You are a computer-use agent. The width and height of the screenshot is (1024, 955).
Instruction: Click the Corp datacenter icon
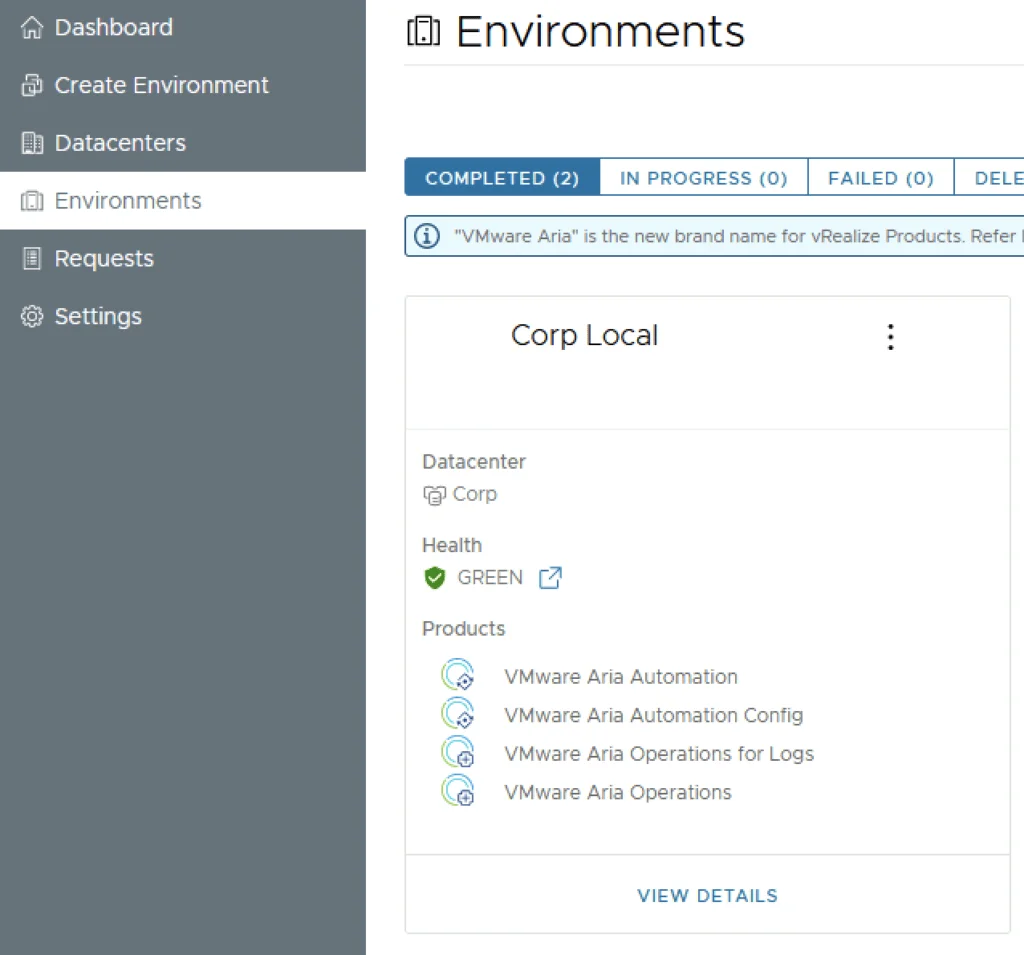434,495
